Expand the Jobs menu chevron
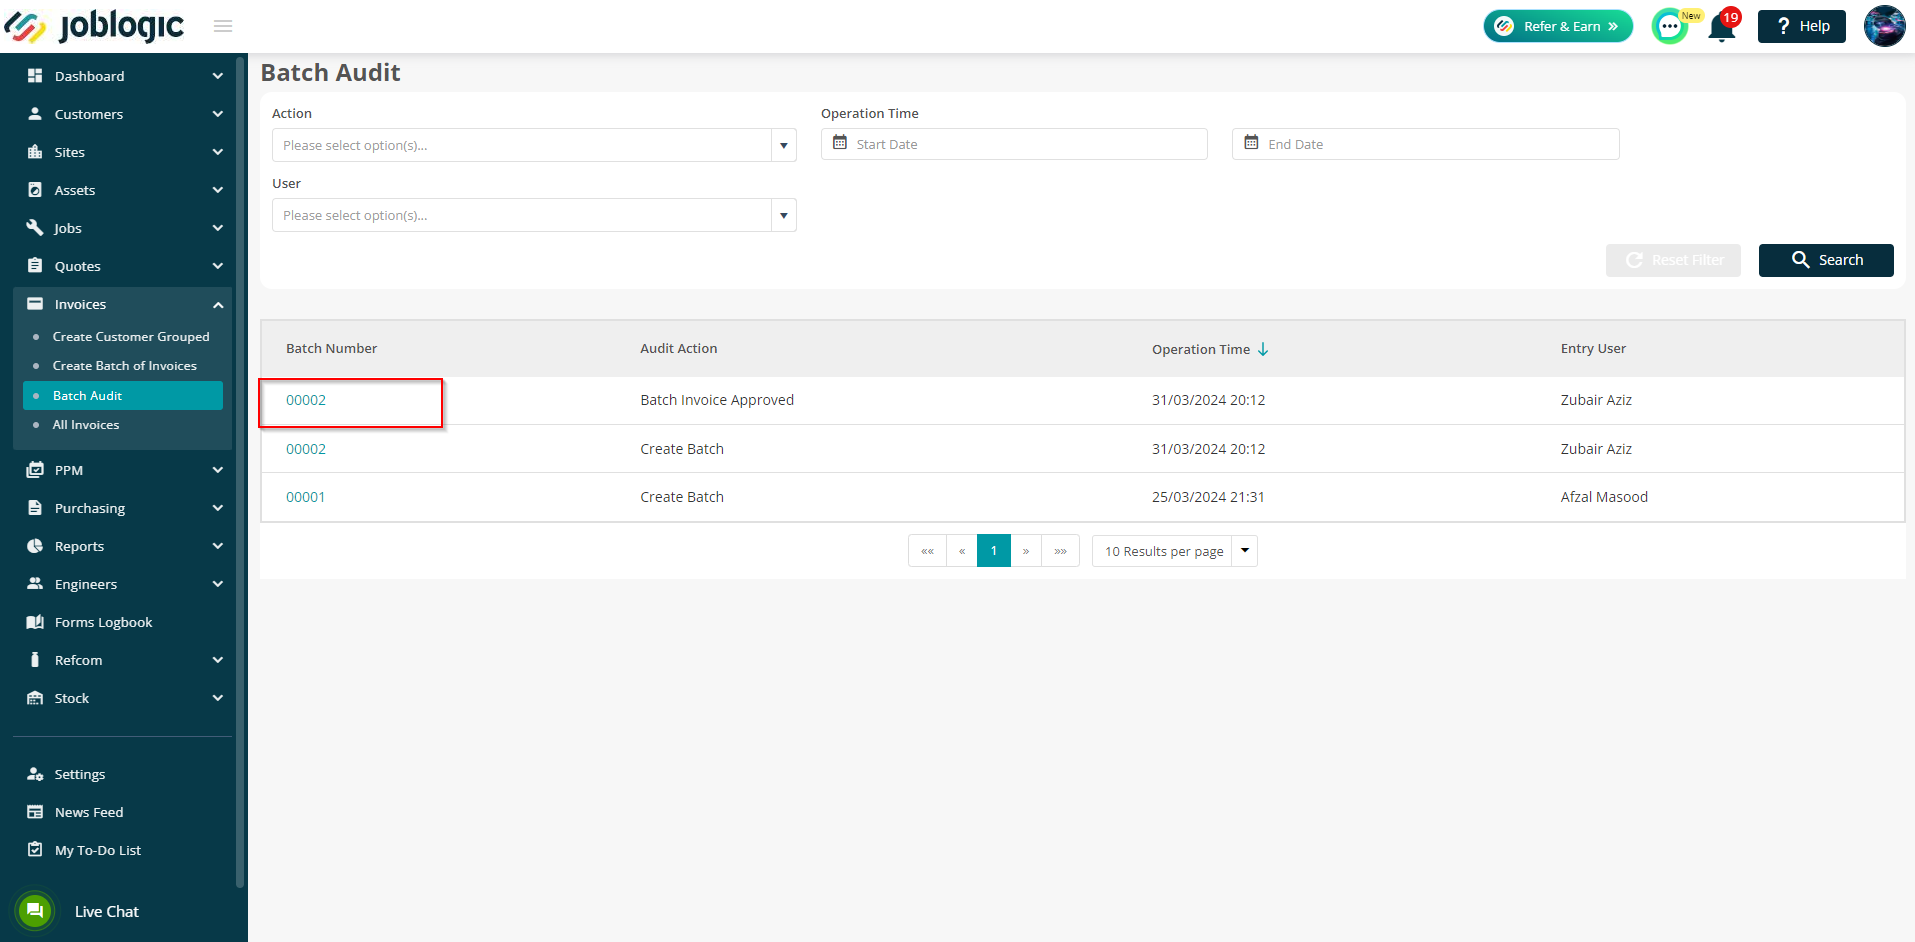The width and height of the screenshot is (1915, 942). click(218, 228)
